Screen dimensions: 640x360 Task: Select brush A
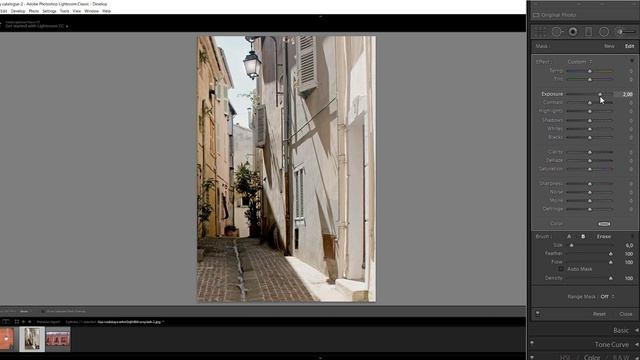pyautogui.click(x=569, y=236)
